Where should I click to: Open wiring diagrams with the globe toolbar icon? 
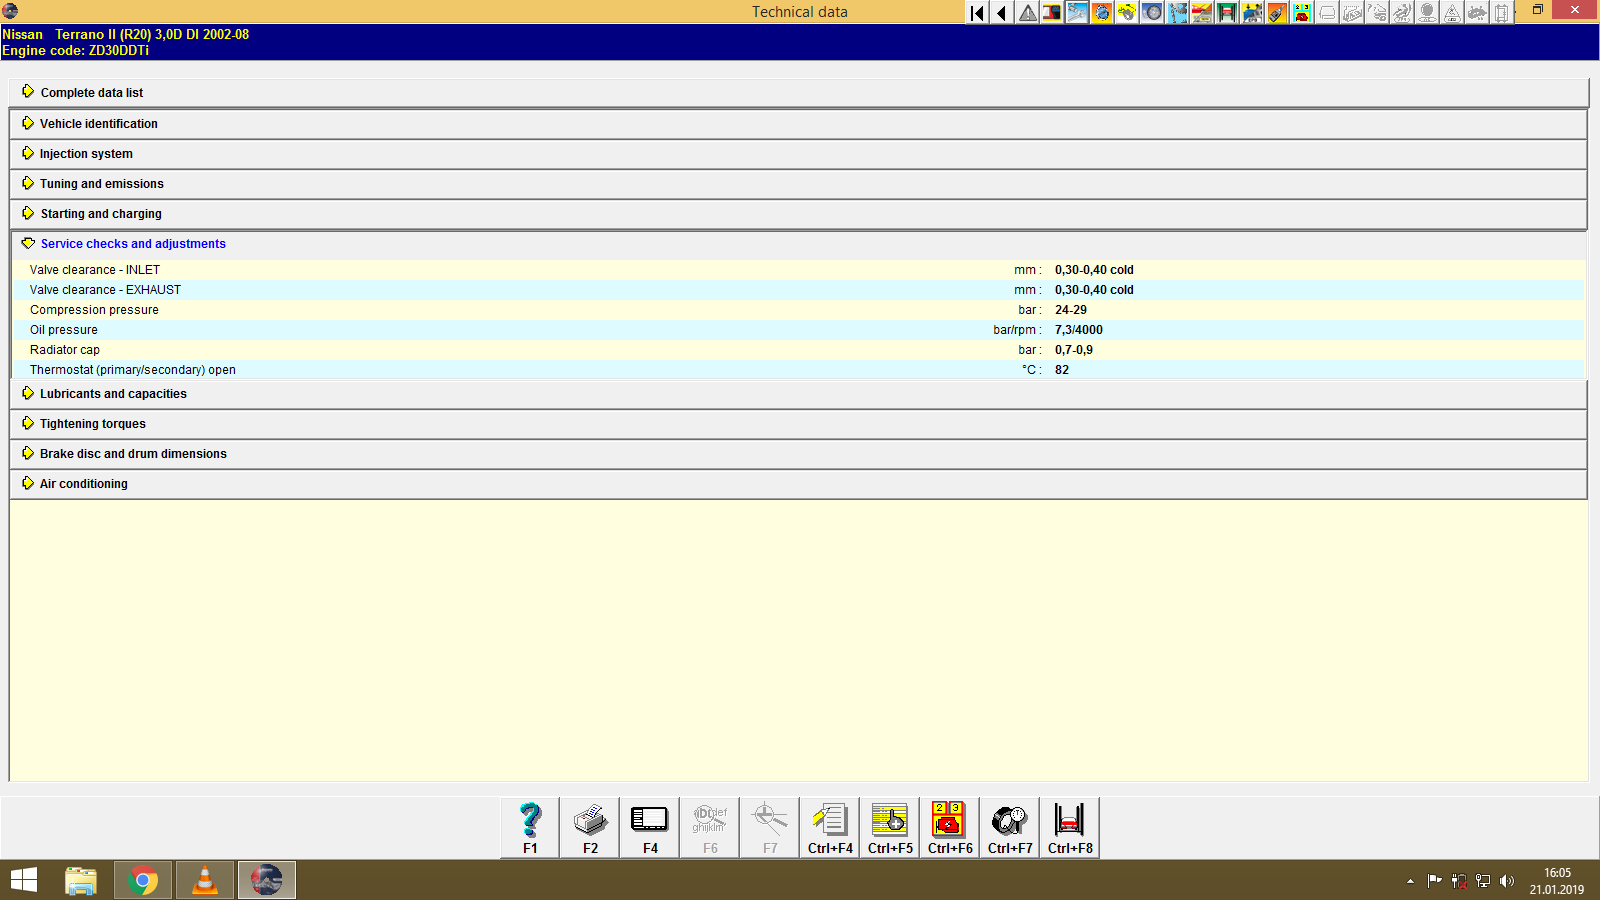click(1100, 13)
